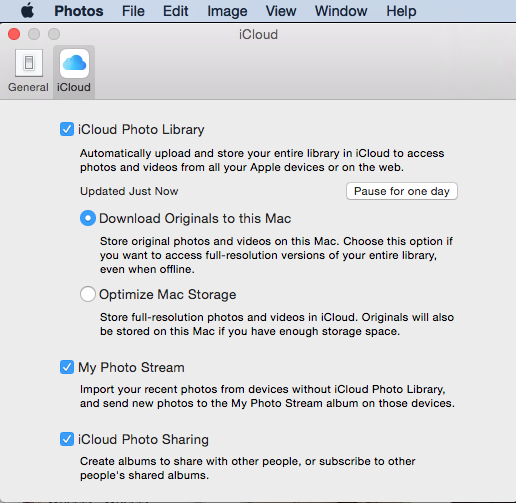Close the iCloud preferences window
This screenshot has width=516, height=503.
click(14, 34)
